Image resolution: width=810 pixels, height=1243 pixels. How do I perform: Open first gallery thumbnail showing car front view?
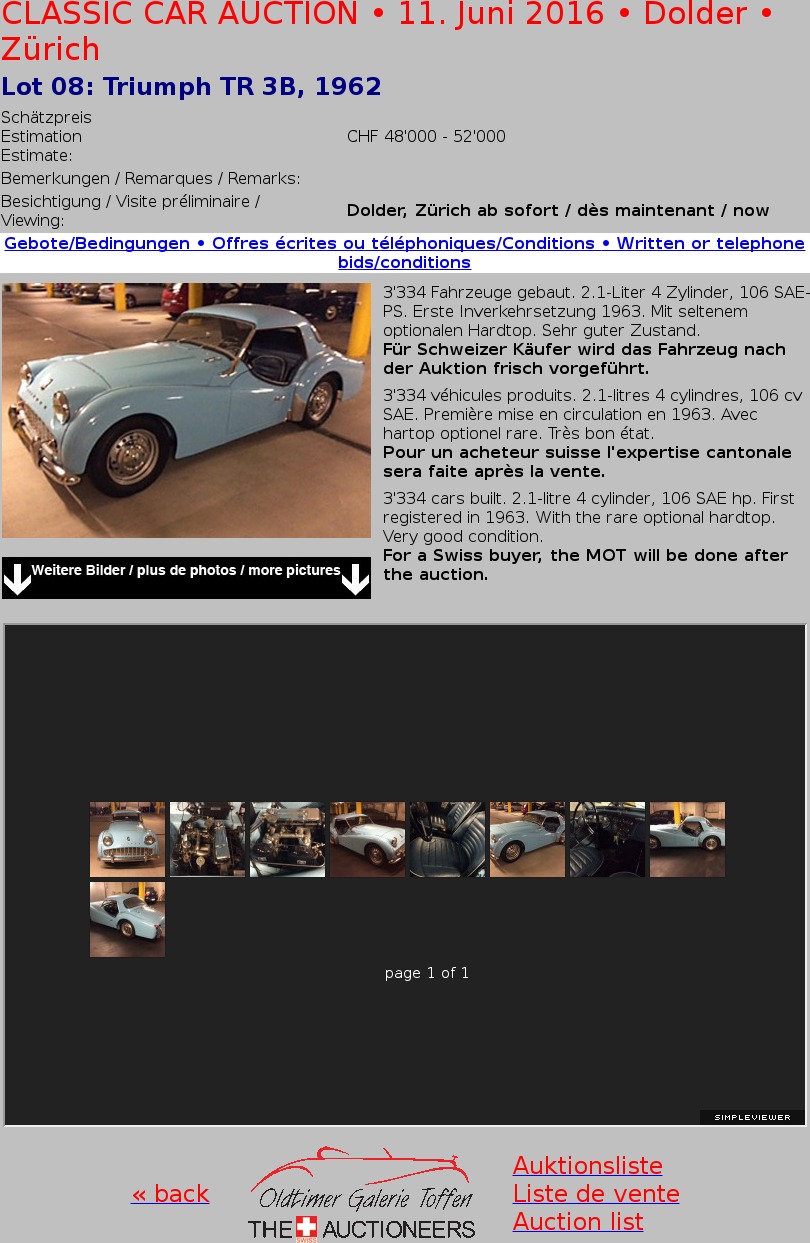click(x=127, y=839)
